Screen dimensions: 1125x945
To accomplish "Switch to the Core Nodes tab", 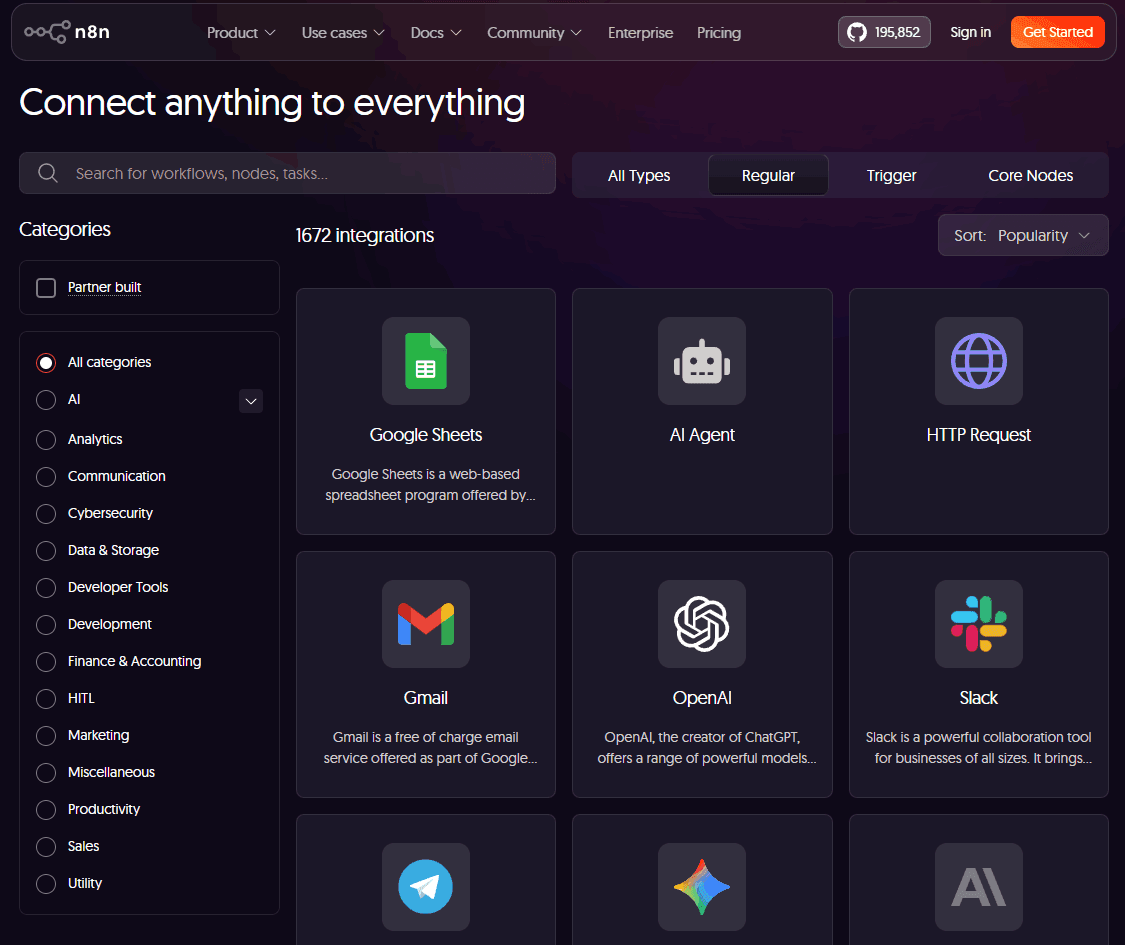I will tap(1030, 175).
